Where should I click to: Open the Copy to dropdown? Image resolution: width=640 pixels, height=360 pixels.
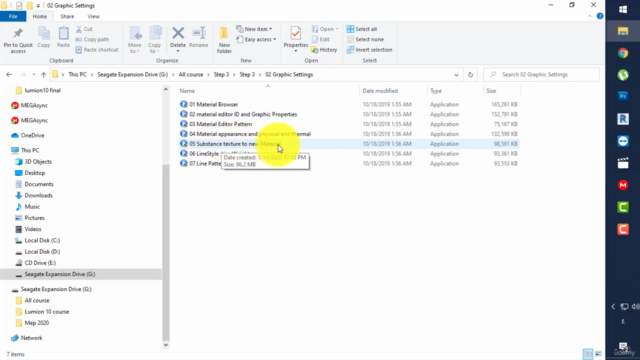[x=154, y=40]
